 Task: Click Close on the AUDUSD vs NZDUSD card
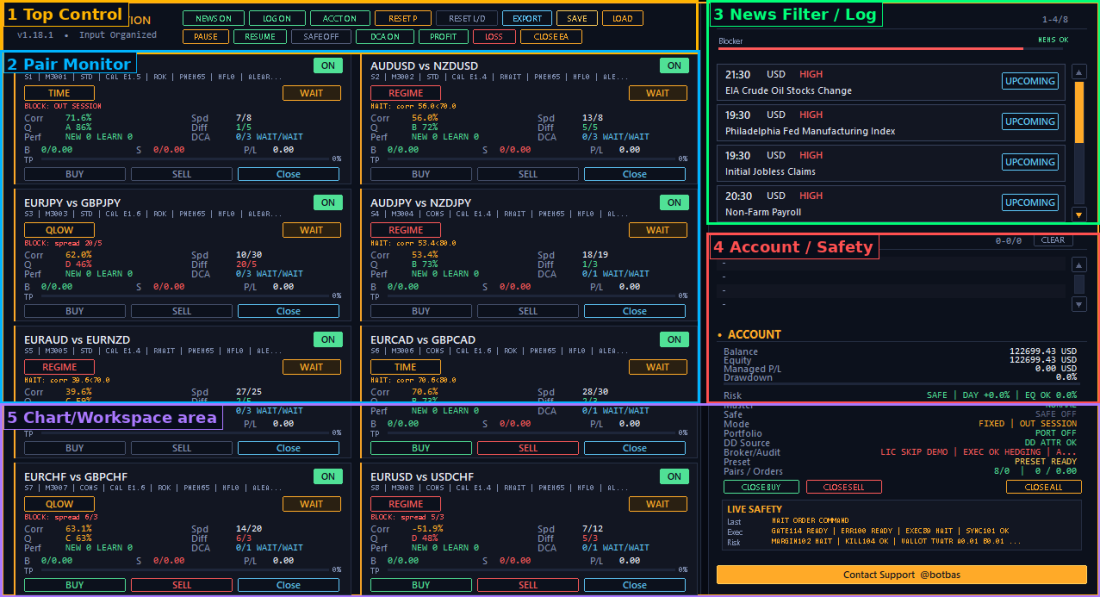(x=635, y=174)
